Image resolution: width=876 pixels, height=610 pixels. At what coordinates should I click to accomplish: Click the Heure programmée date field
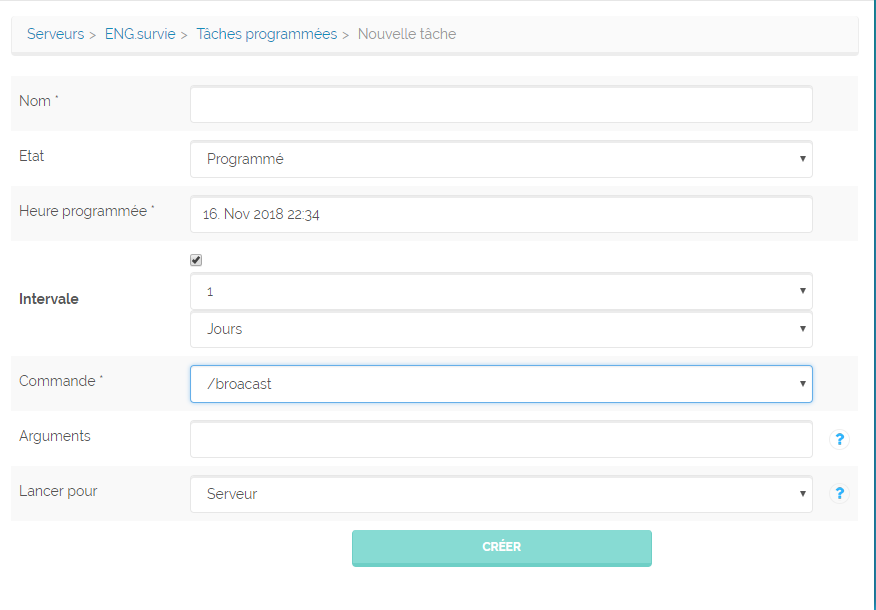(x=501, y=214)
